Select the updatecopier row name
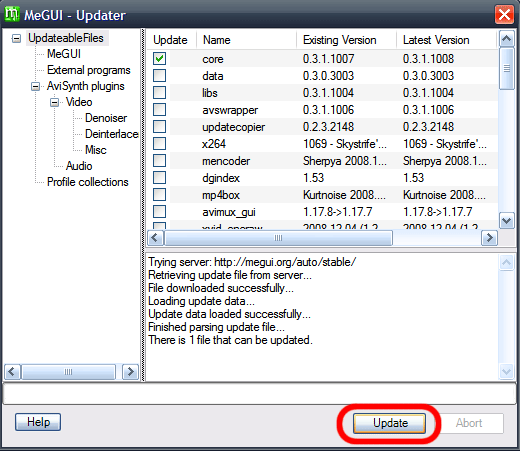 tap(233, 127)
